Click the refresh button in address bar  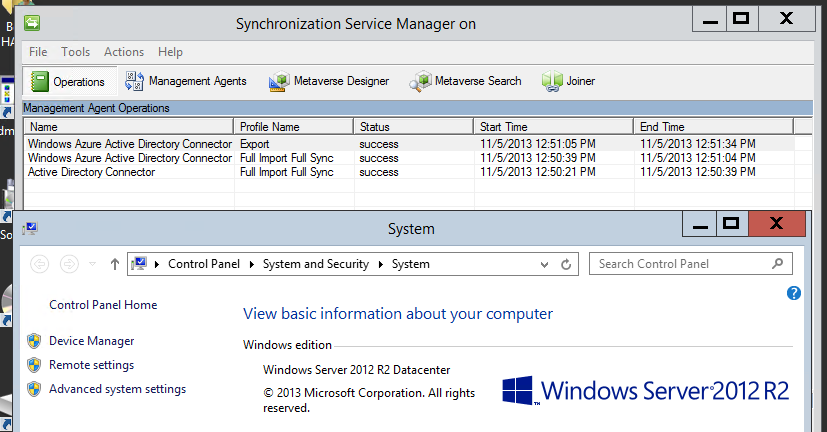pos(566,264)
